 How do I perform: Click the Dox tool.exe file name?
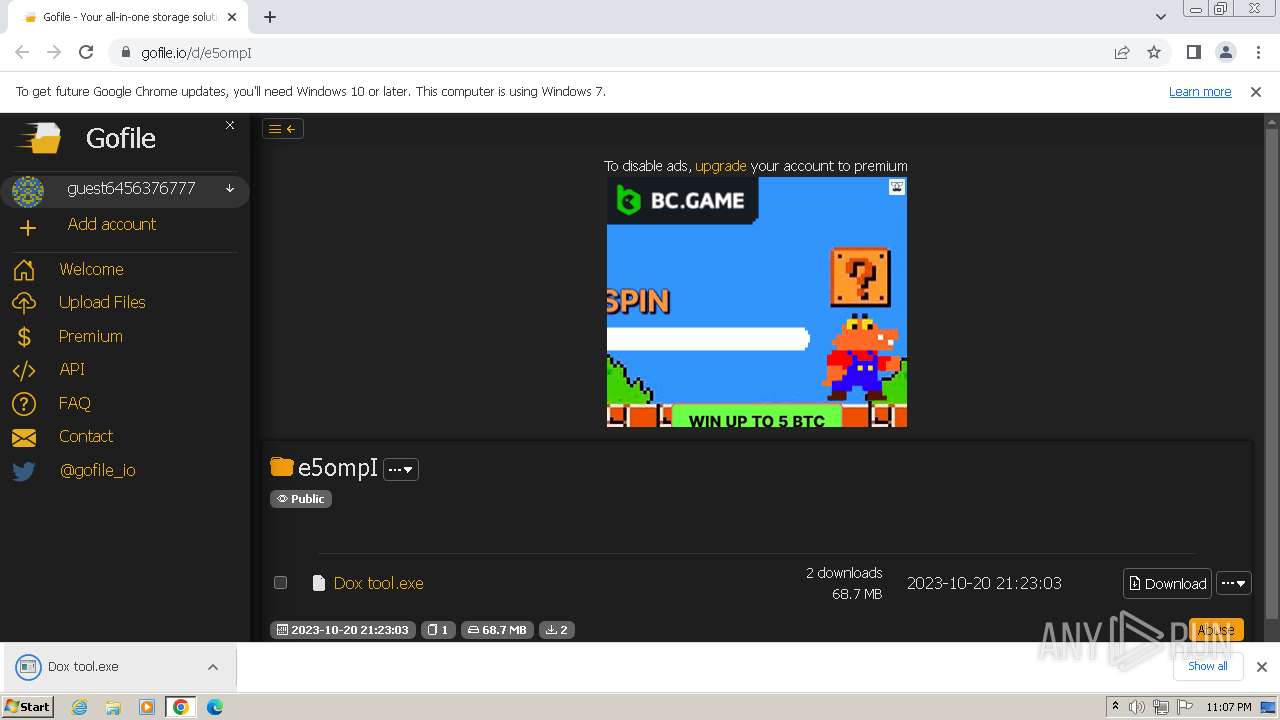[378, 583]
